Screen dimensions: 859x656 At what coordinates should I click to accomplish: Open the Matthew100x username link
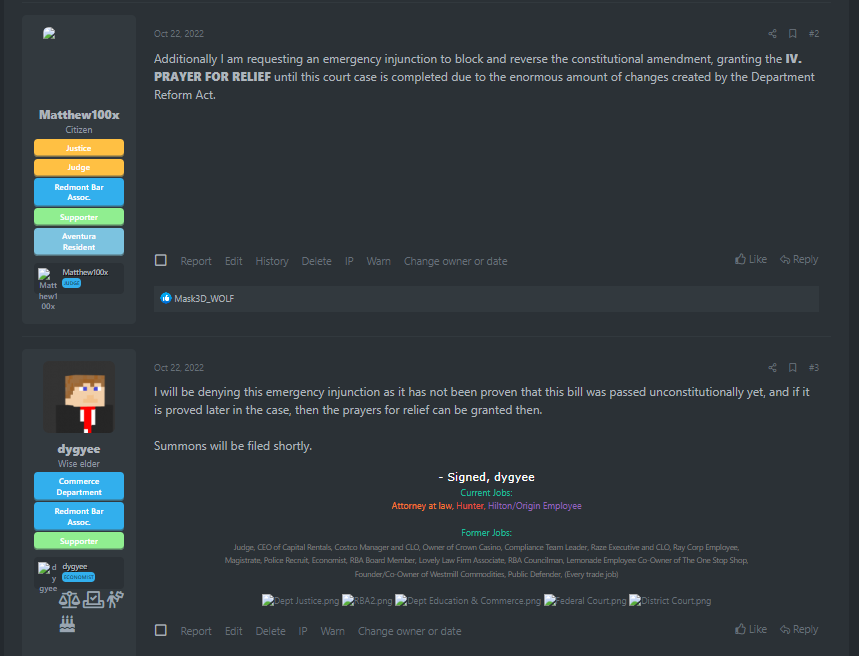tap(79, 115)
